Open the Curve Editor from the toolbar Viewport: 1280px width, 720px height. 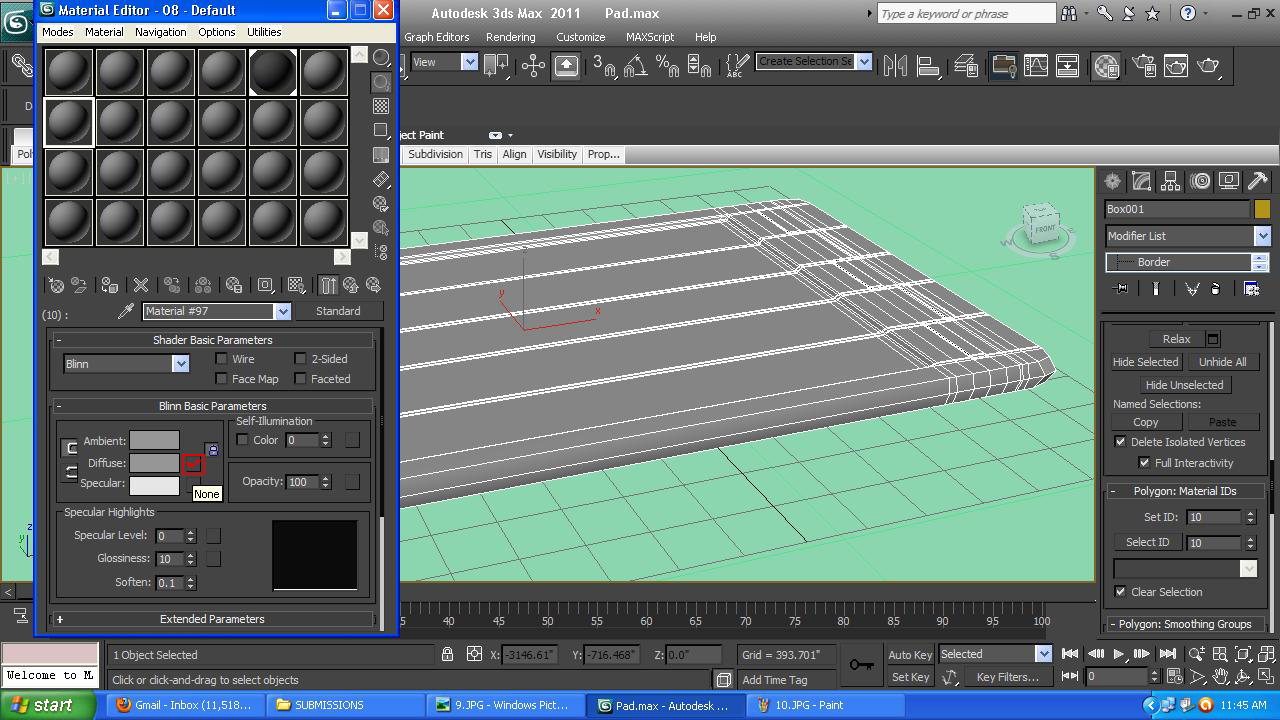(x=1036, y=66)
